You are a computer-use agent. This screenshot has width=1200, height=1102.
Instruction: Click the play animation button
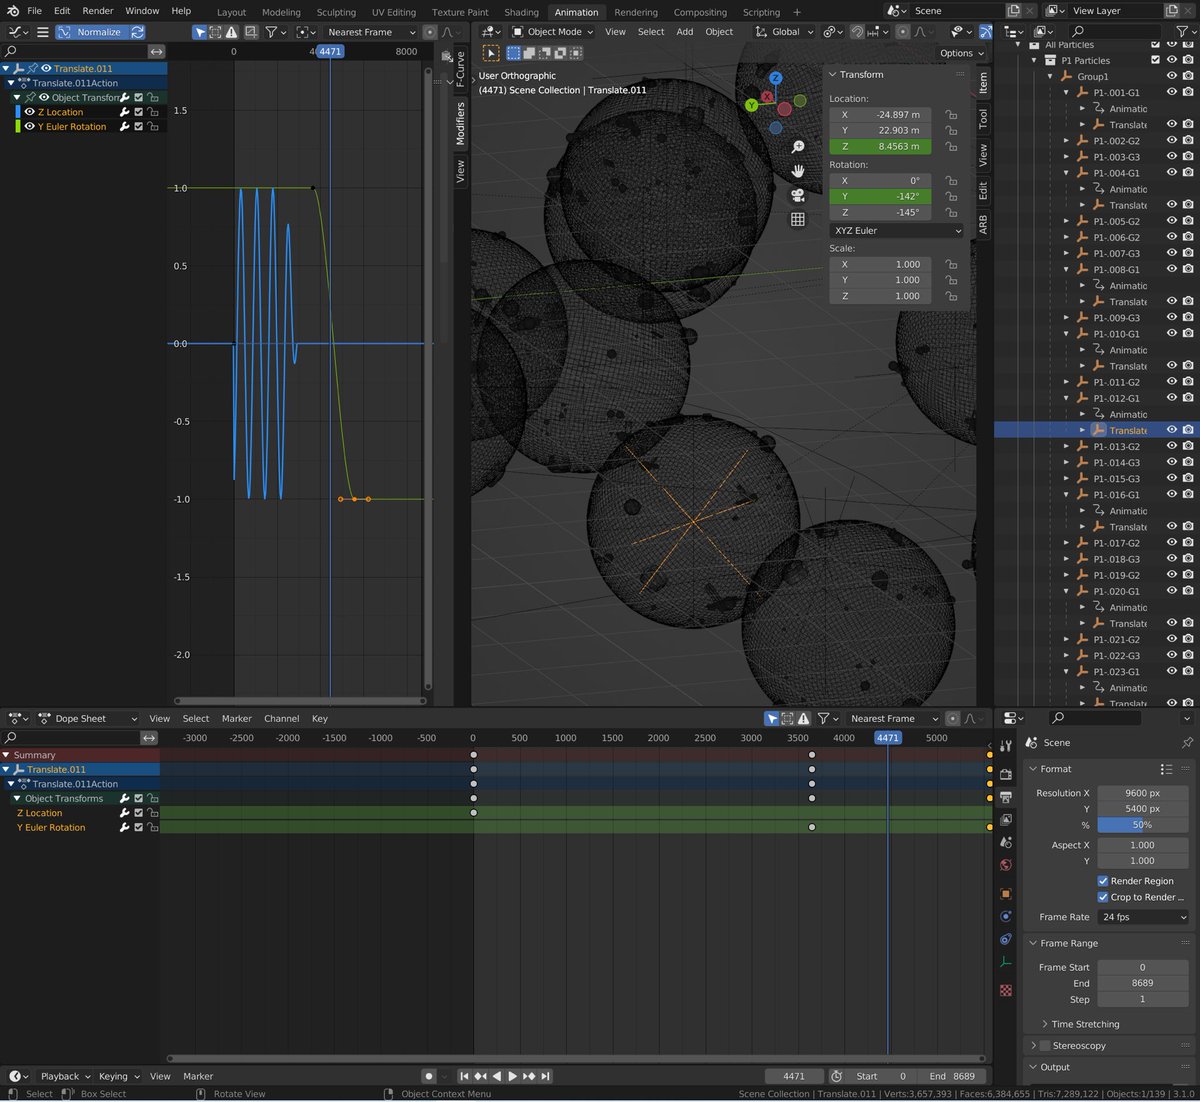[513, 1076]
